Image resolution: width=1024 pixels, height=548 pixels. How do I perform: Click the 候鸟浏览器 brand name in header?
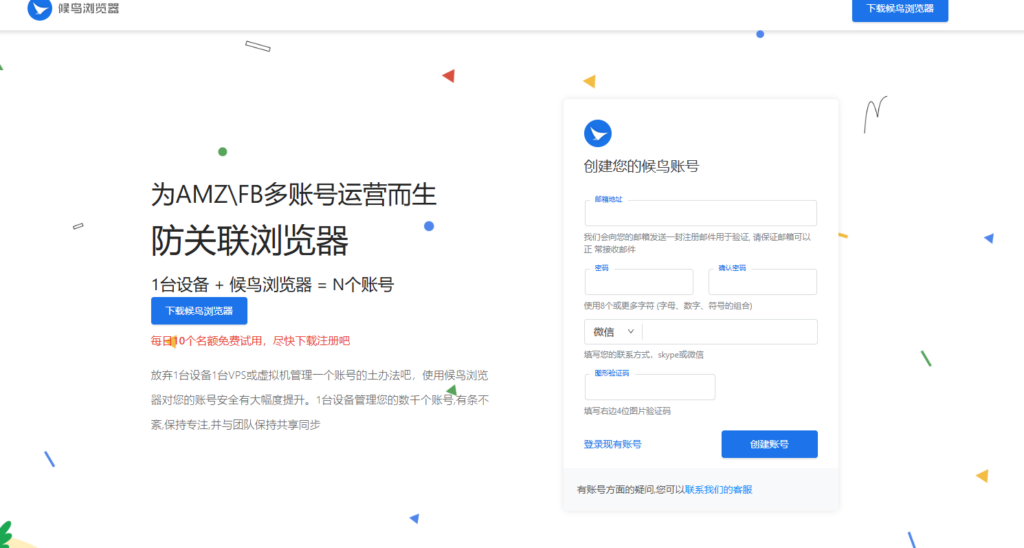[x=90, y=10]
